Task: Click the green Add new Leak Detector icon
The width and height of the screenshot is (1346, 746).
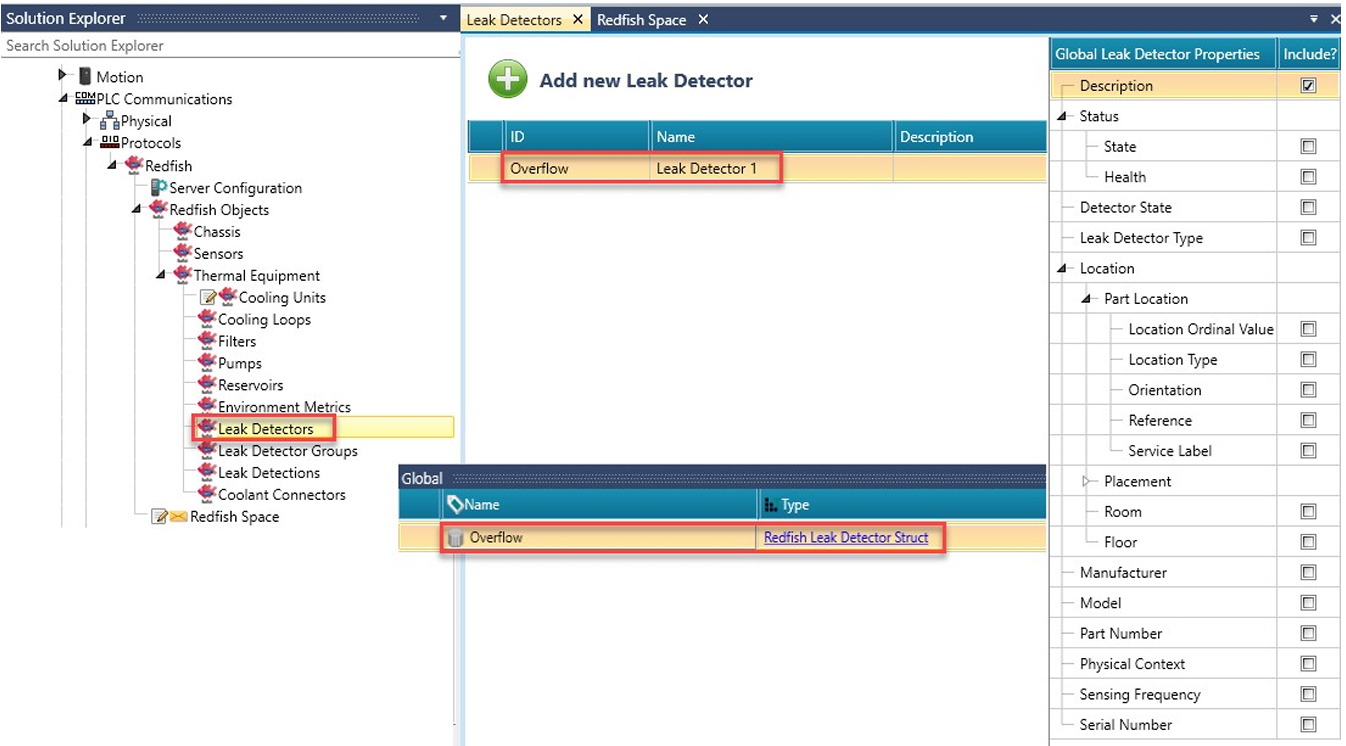Action: (x=508, y=80)
